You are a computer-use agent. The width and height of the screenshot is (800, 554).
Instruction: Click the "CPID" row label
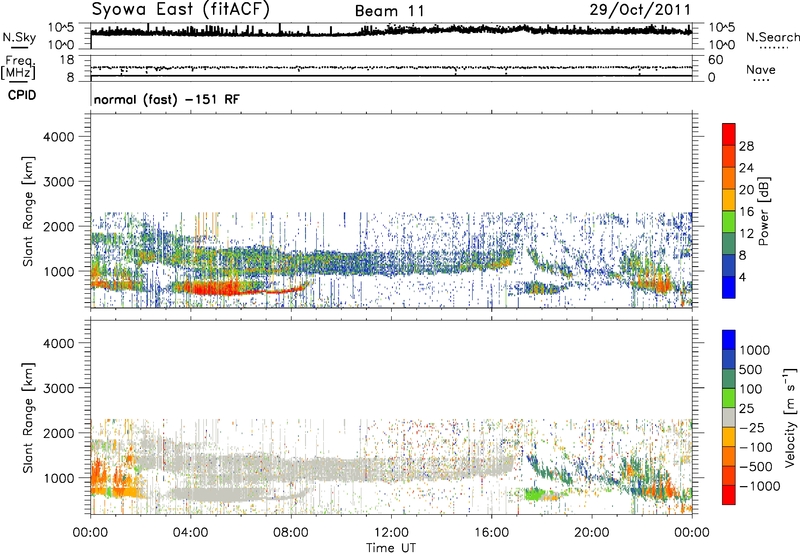tap(22, 95)
